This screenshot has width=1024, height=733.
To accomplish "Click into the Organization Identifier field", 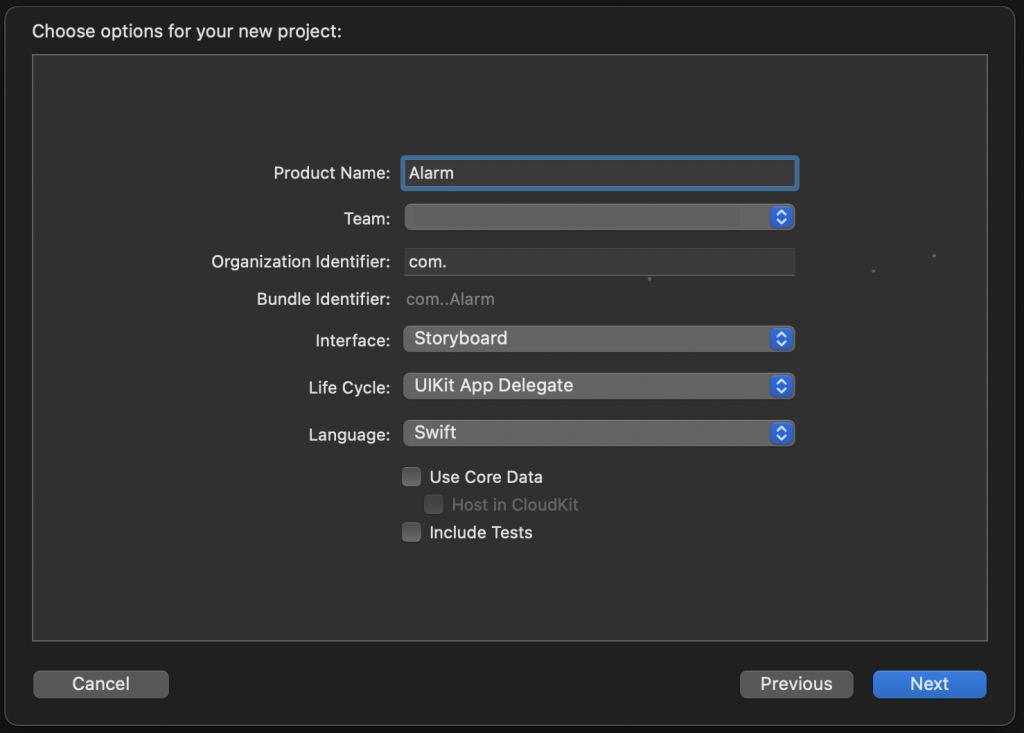I will pos(600,262).
